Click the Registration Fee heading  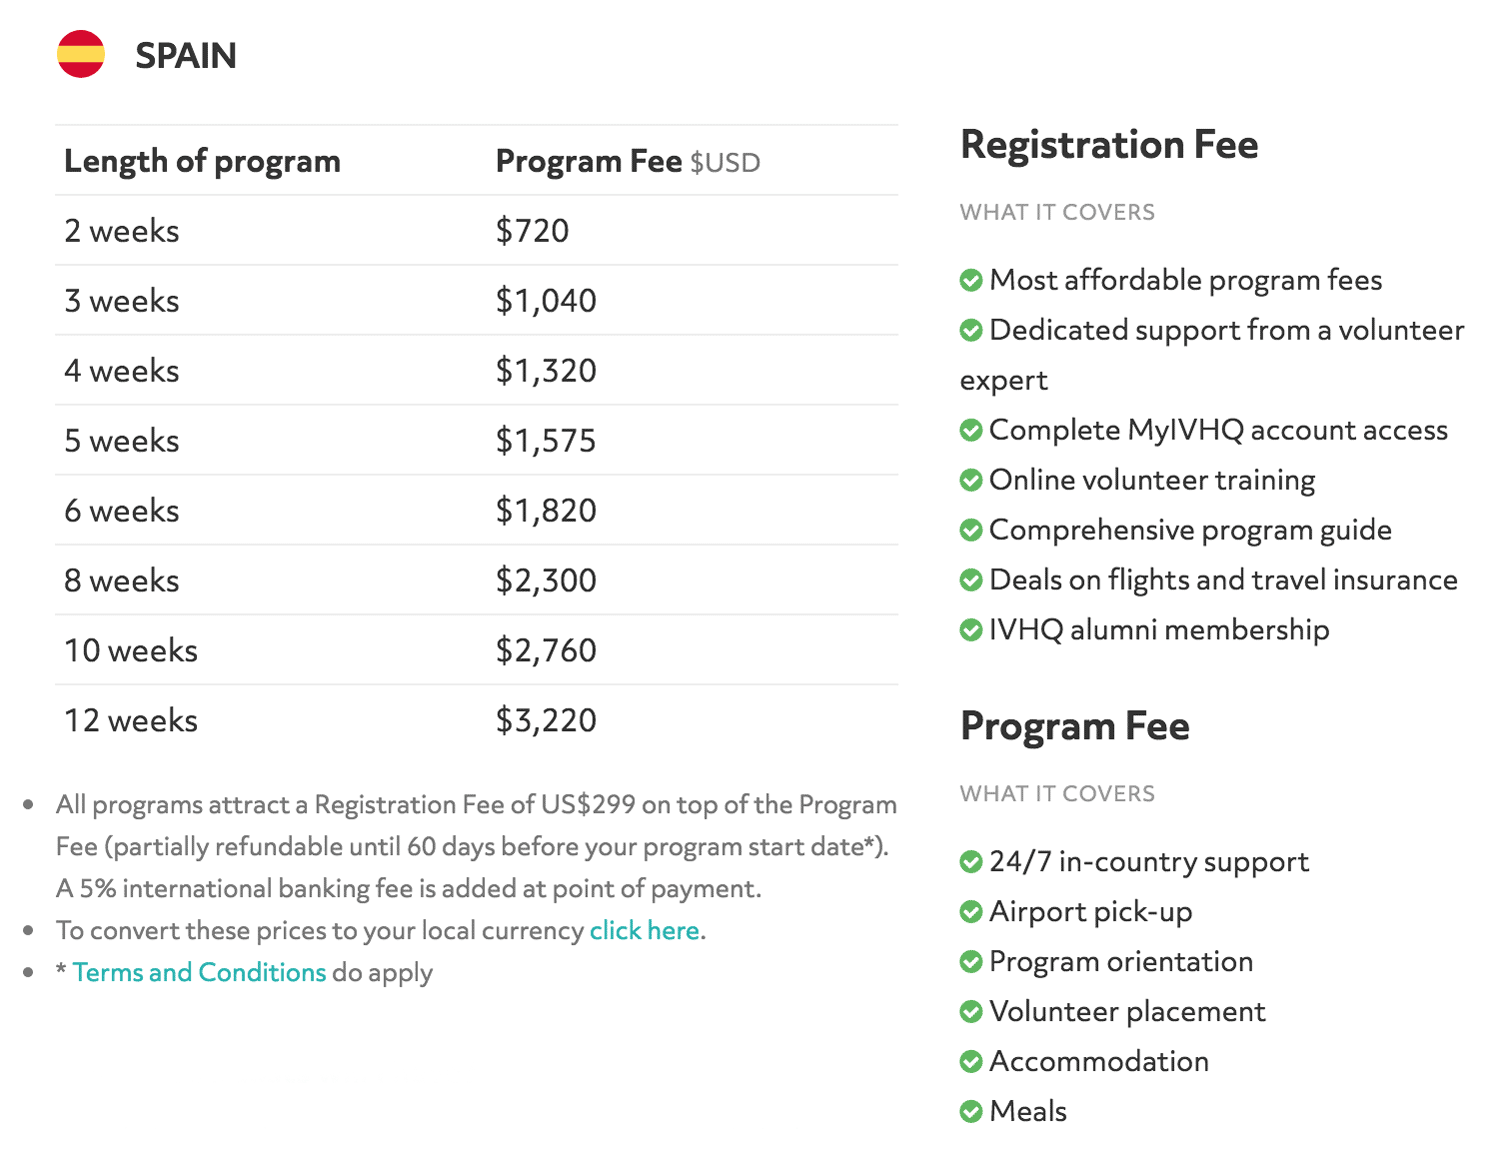pos(1109,144)
